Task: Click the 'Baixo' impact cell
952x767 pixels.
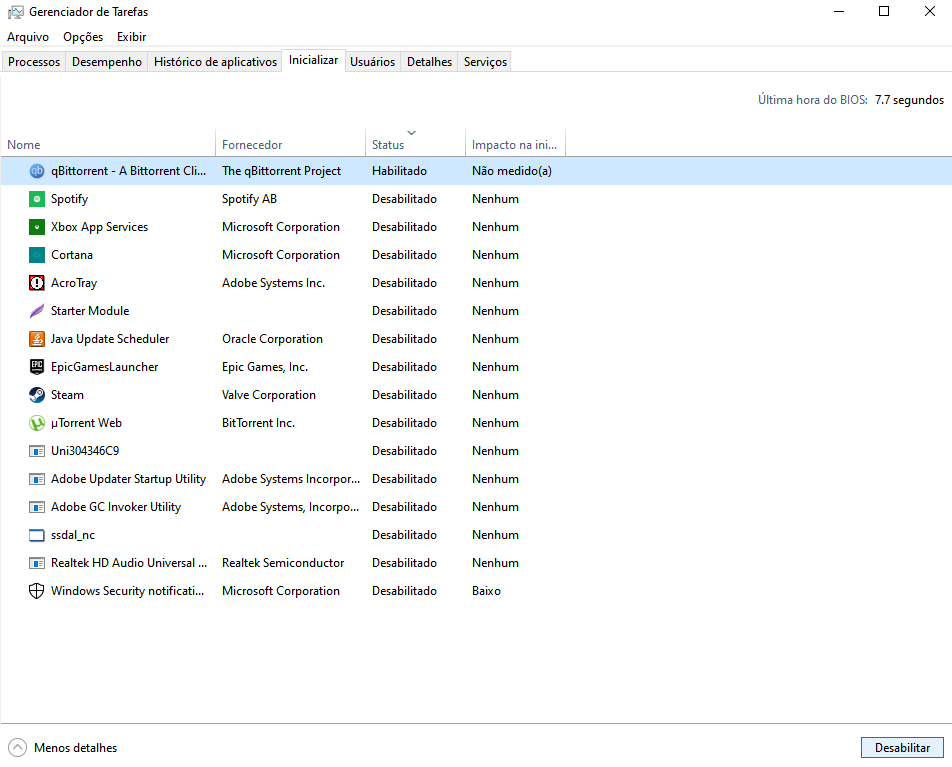Action: (486, 591)
